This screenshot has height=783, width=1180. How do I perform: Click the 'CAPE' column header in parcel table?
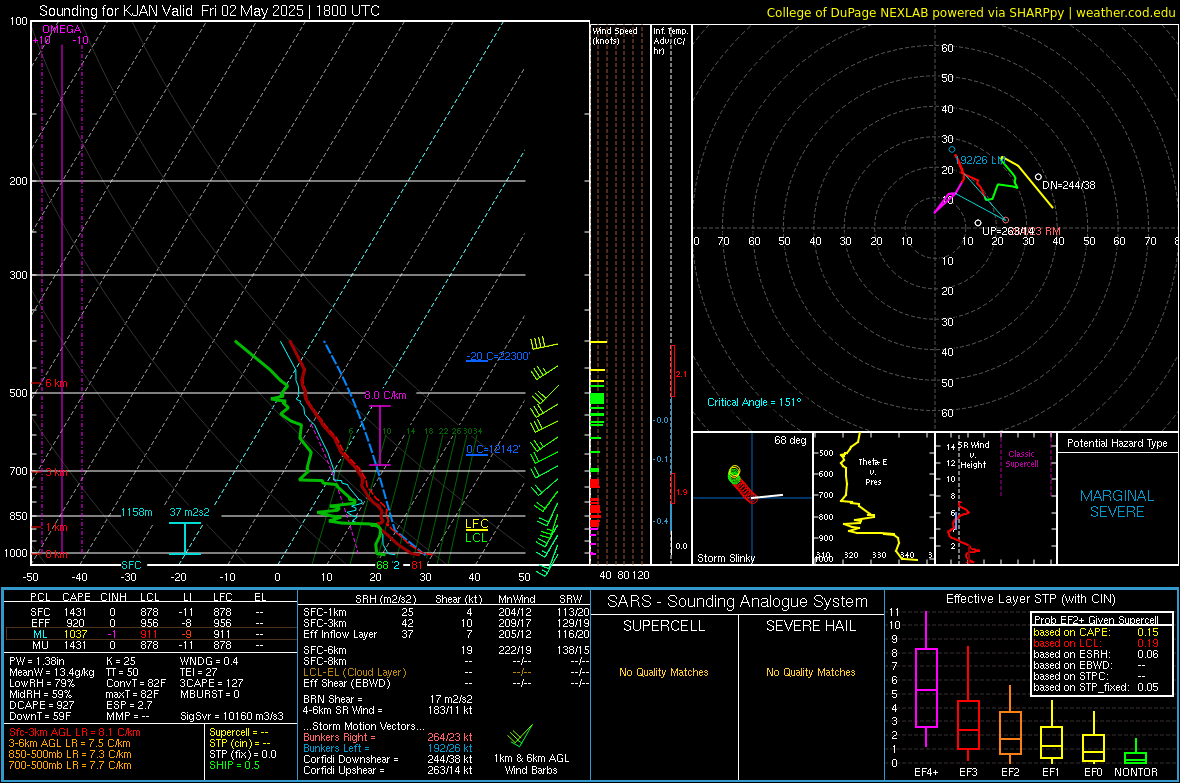coord(76,597)
